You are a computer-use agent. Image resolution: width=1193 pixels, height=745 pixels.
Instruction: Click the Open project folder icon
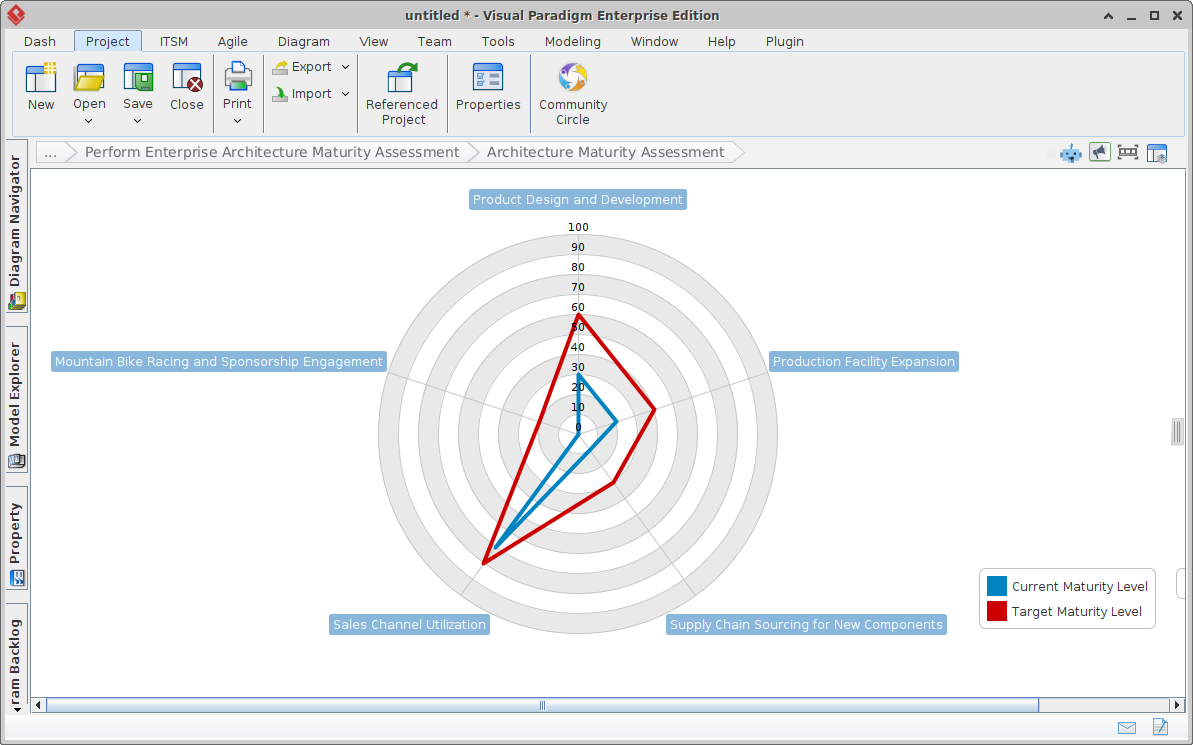tap(89, 78)
